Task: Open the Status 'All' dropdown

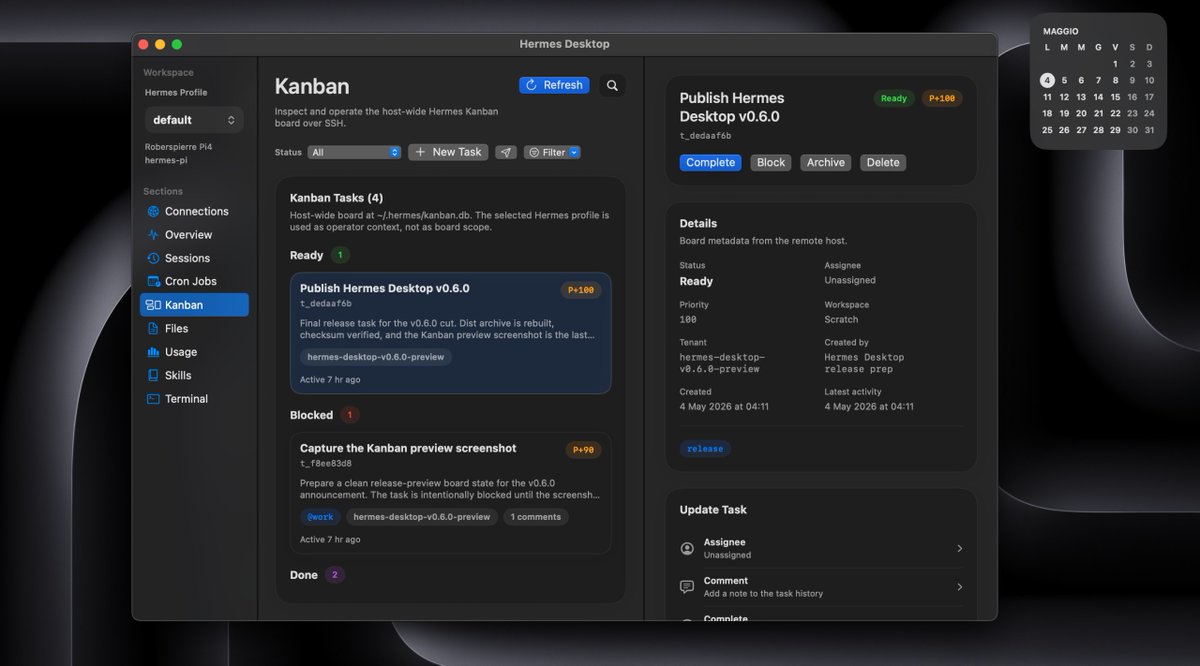Action: pos(355,152)
